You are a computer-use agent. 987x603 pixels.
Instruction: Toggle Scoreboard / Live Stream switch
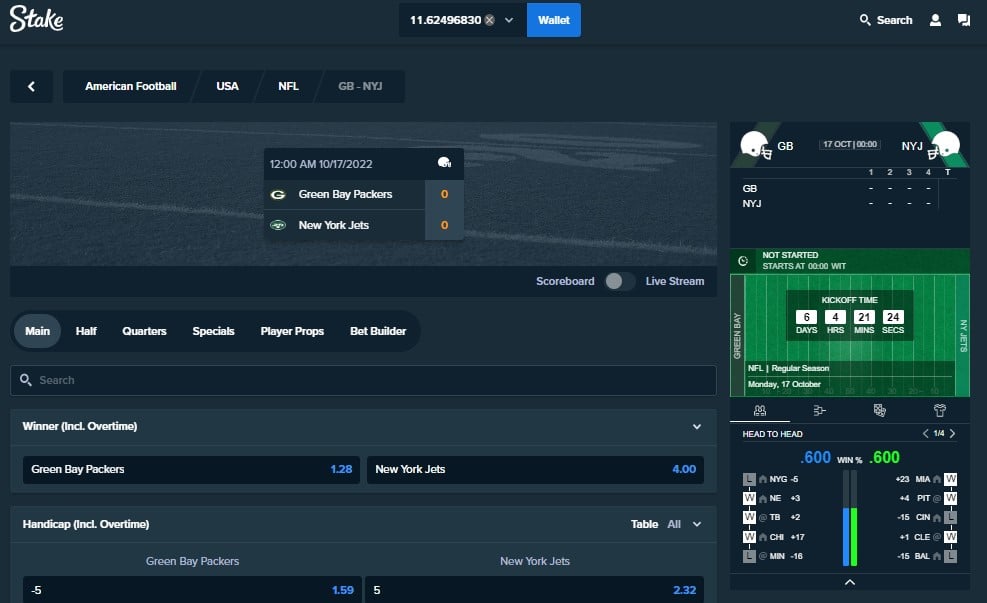[x=619, y=281]
